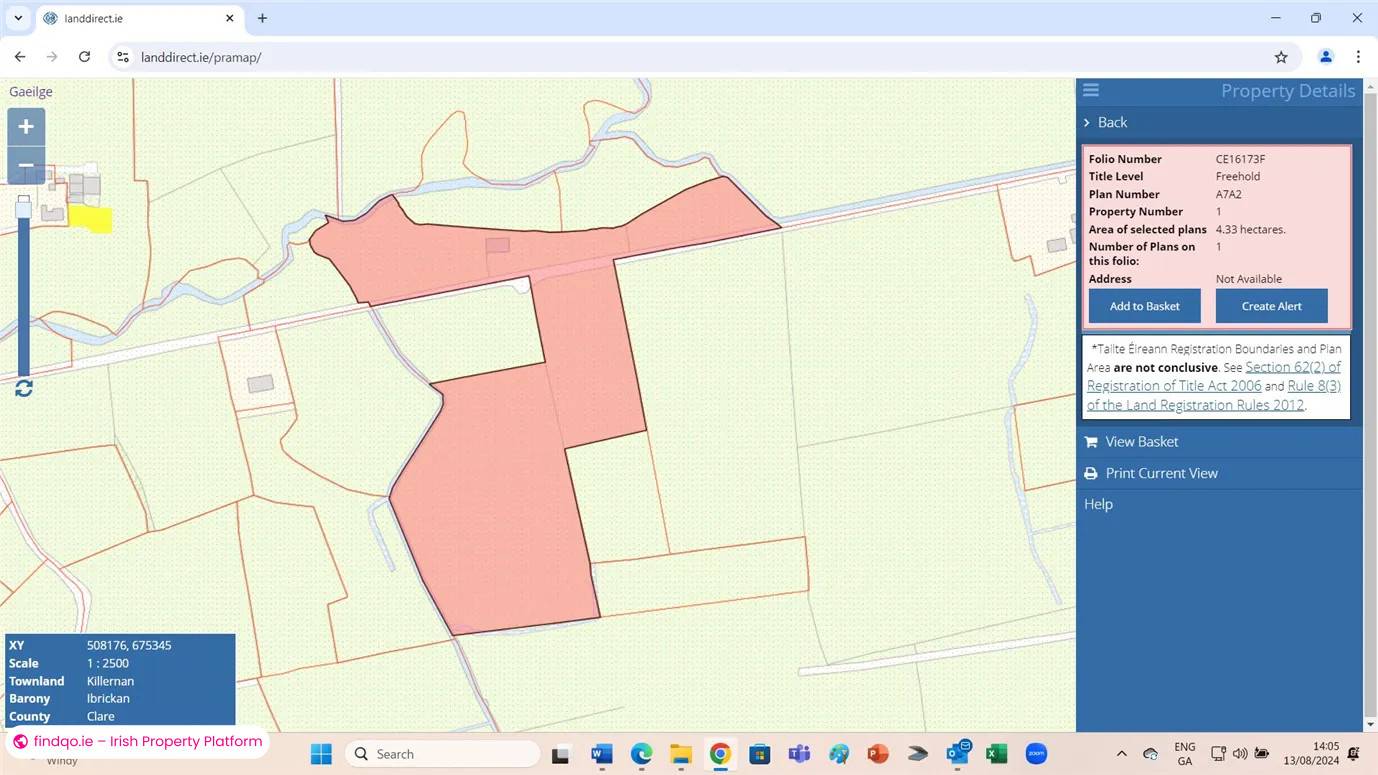
Task: Click the map zoom level slider handle
Action: pyautogui.click(x=24, y=207)
